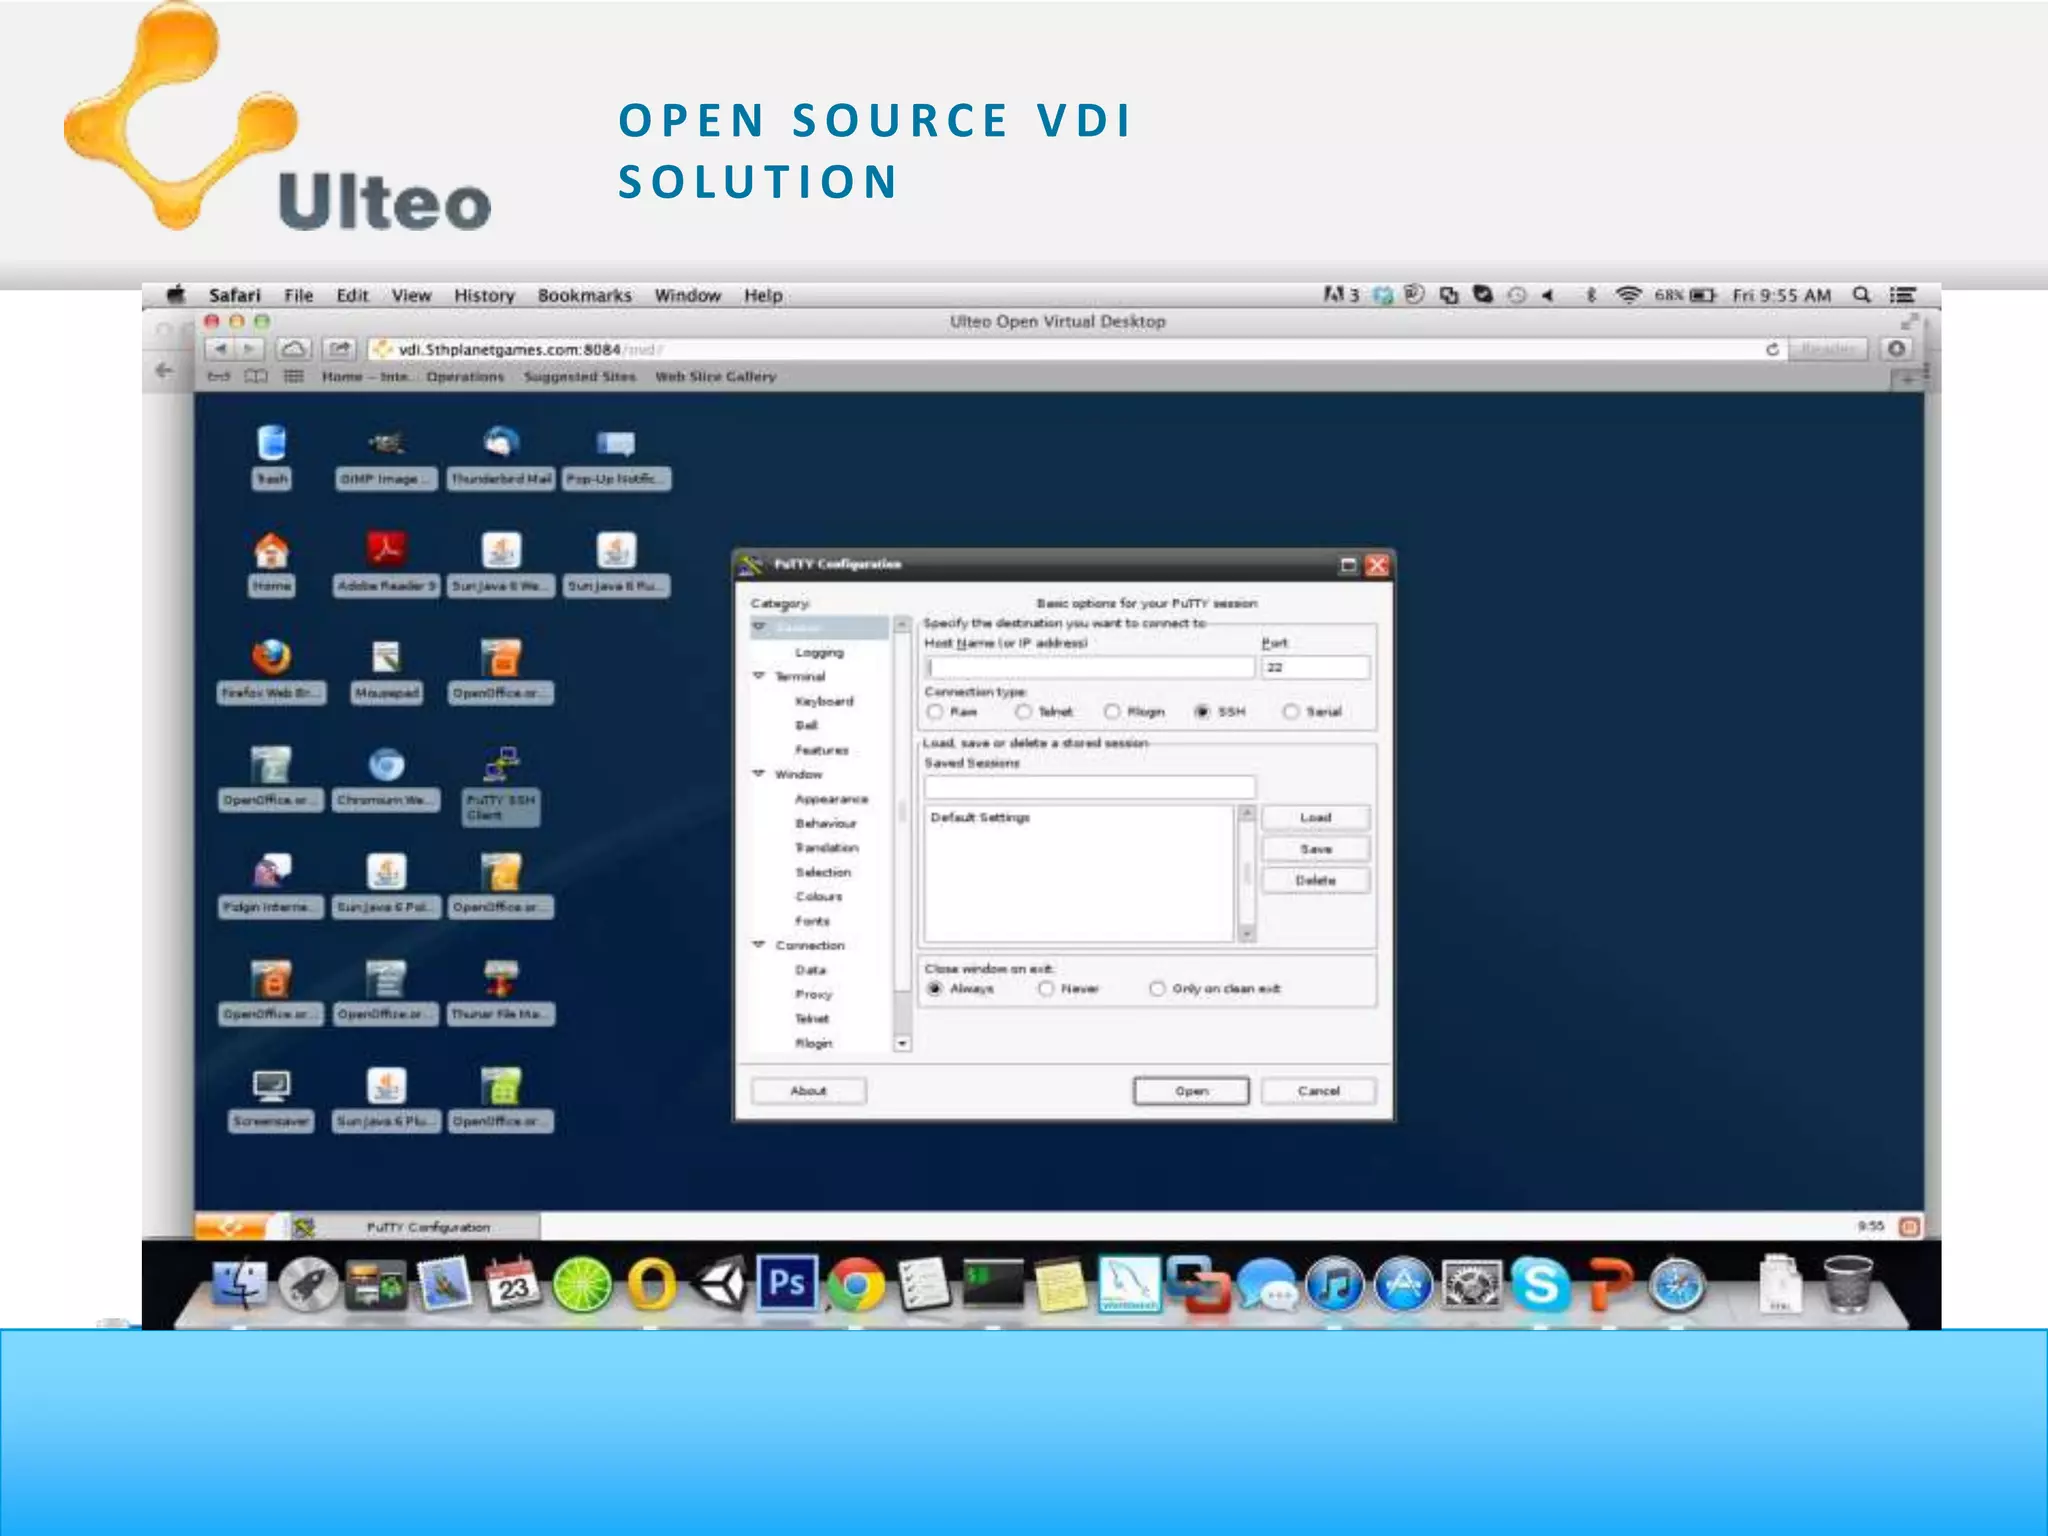The width and height of the screenshot is (2048, 1536).
Task: Select the Raw connection type
Action: click(935, 712)
